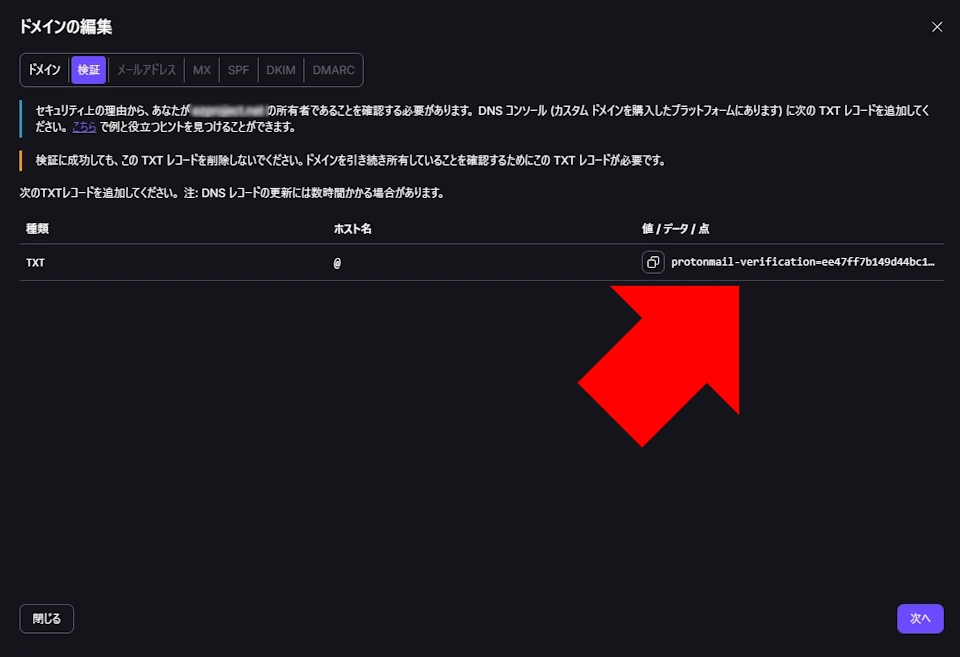
Task: Click the 閉じる button
Action: [46, 618]
